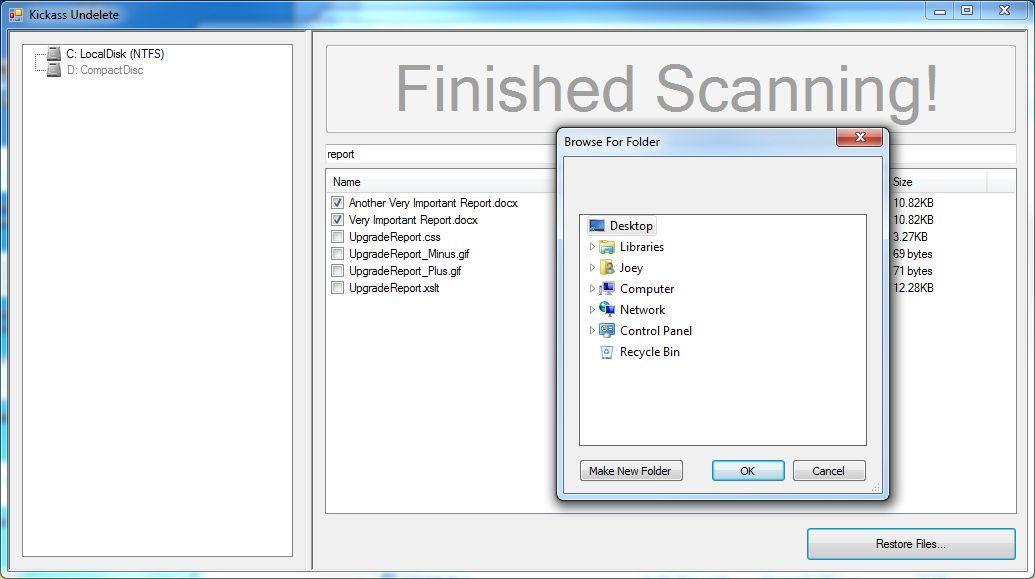Click the report search filter field

(x=441, y=154)
